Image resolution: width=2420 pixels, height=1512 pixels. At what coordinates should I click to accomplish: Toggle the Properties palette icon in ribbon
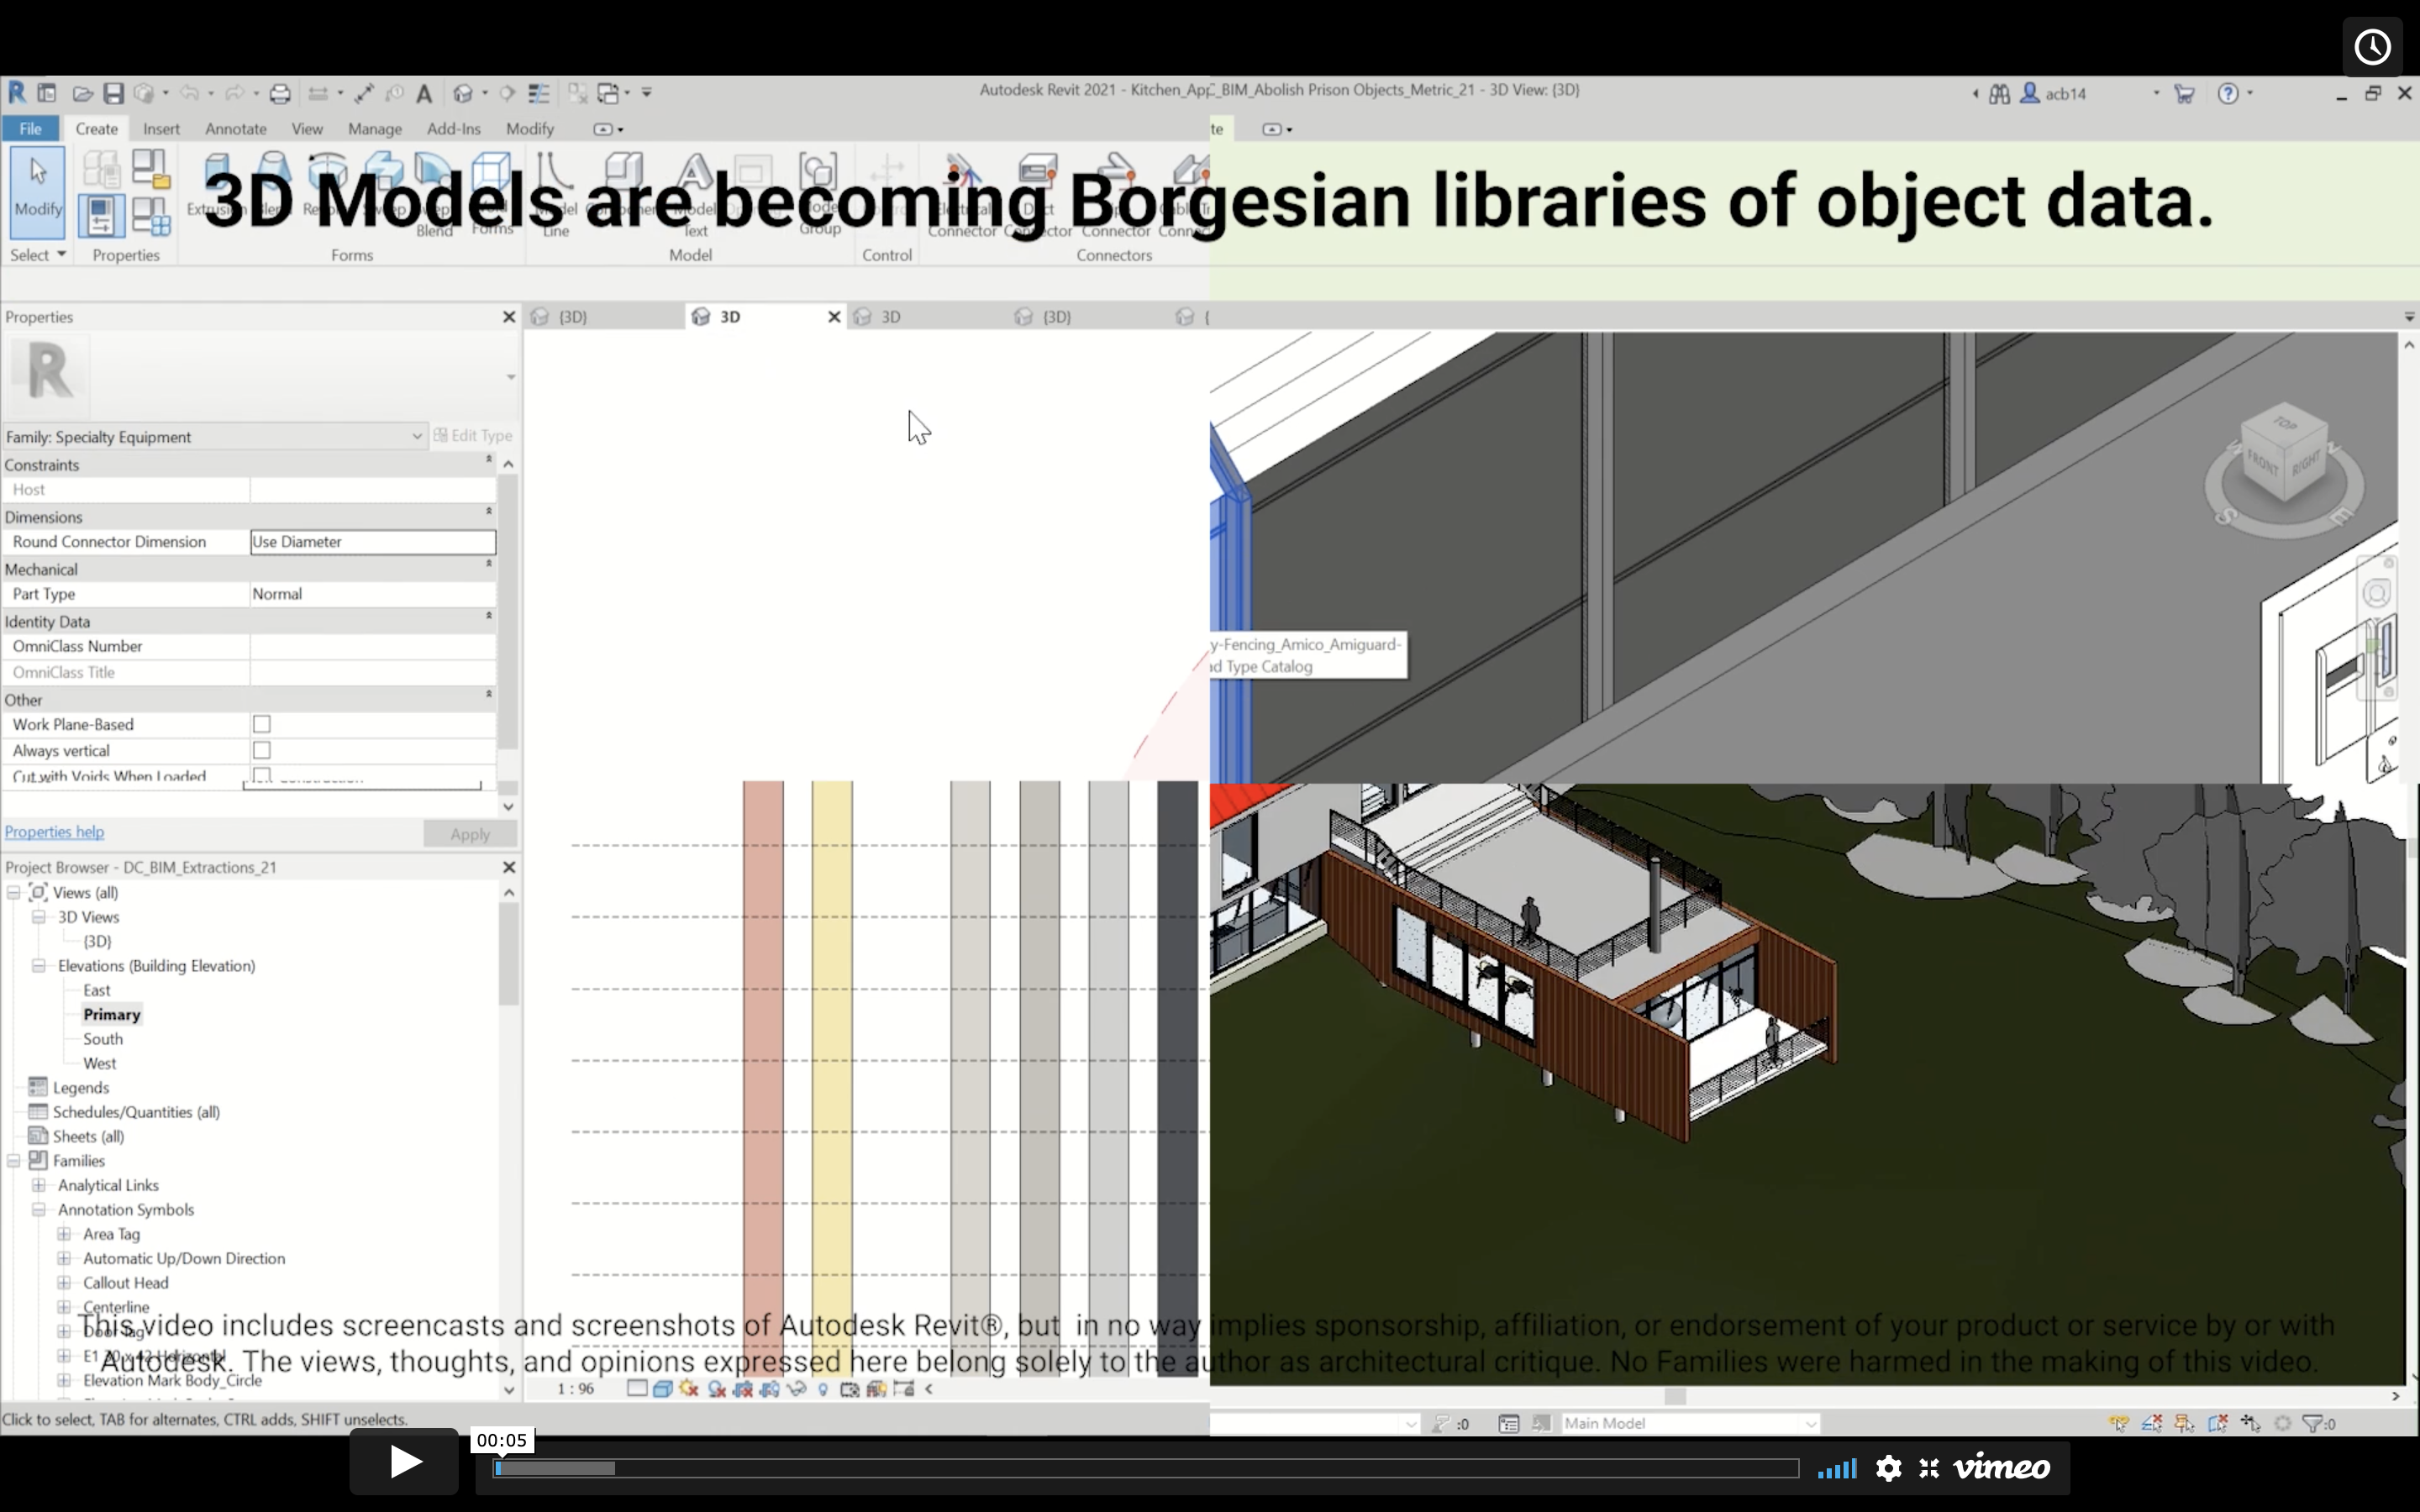coord(101,216)
